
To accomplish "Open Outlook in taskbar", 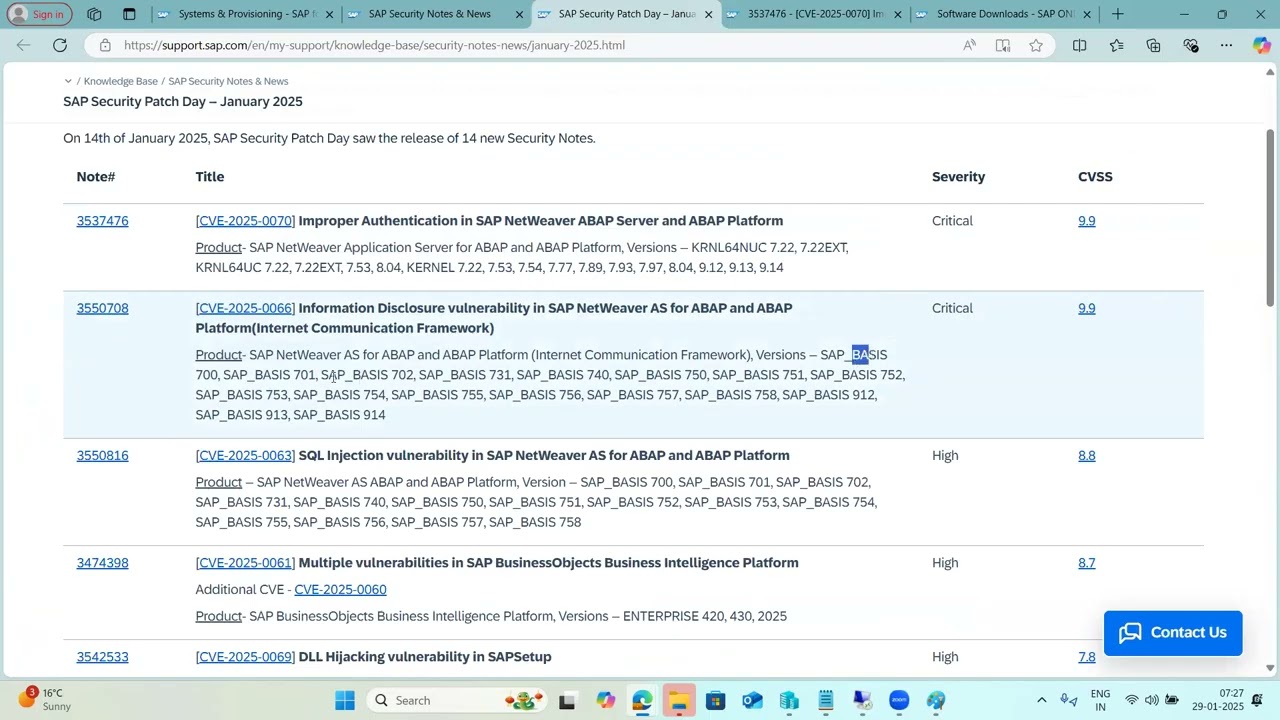I will 752,700.
